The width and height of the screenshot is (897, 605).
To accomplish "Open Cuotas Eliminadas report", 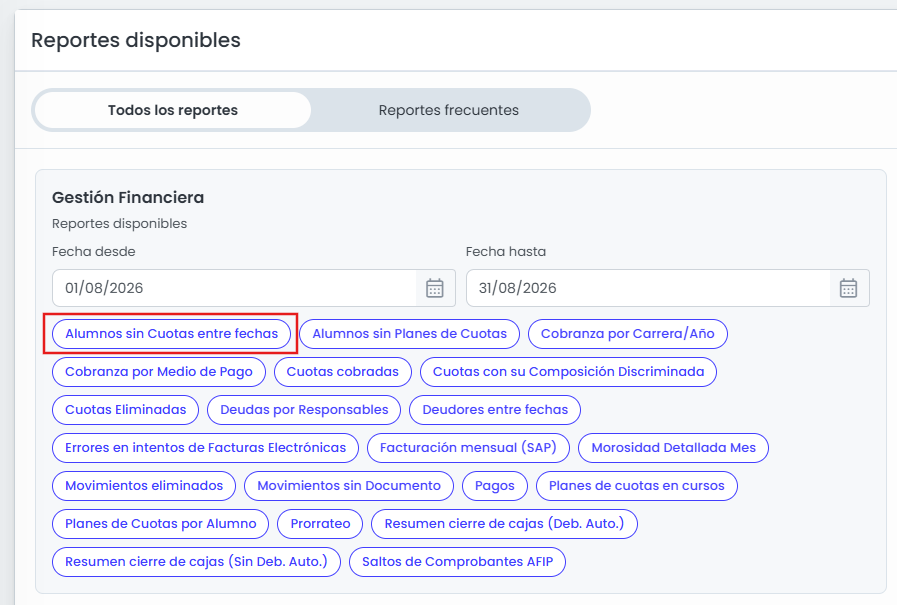I will [x=125, y=410].
